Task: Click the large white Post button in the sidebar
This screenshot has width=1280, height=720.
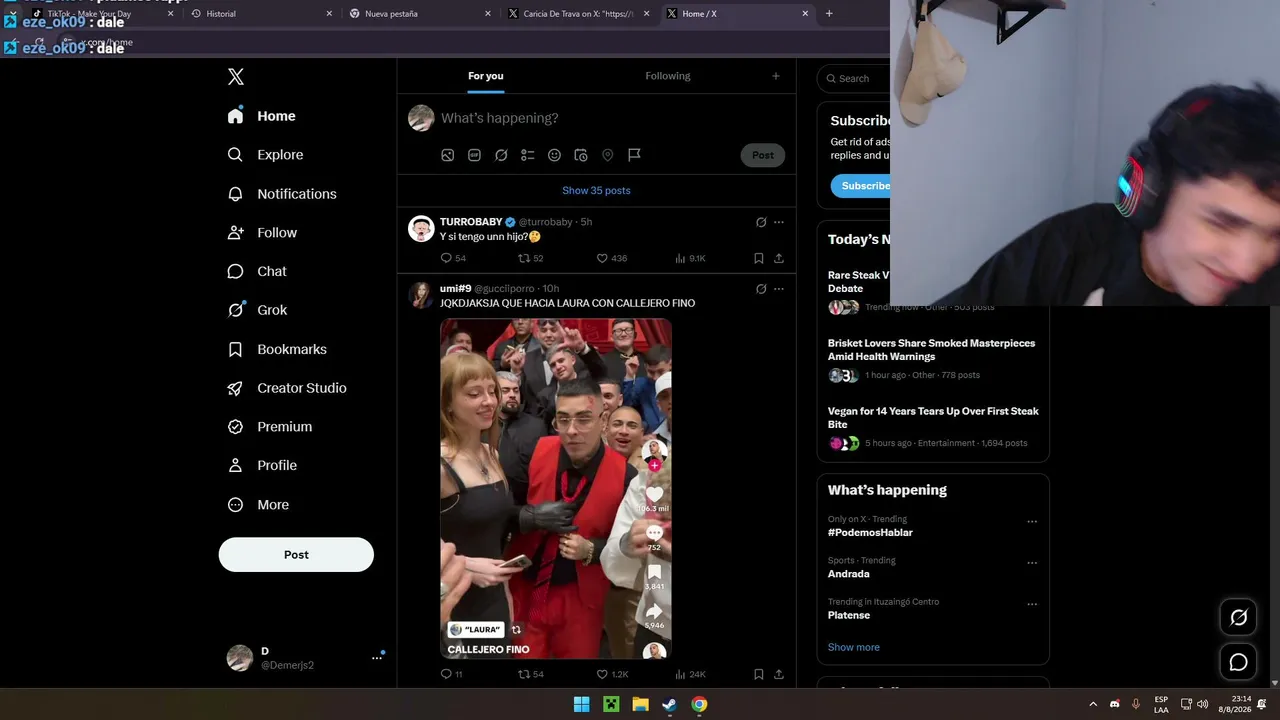Action: (x=296, y=555)
